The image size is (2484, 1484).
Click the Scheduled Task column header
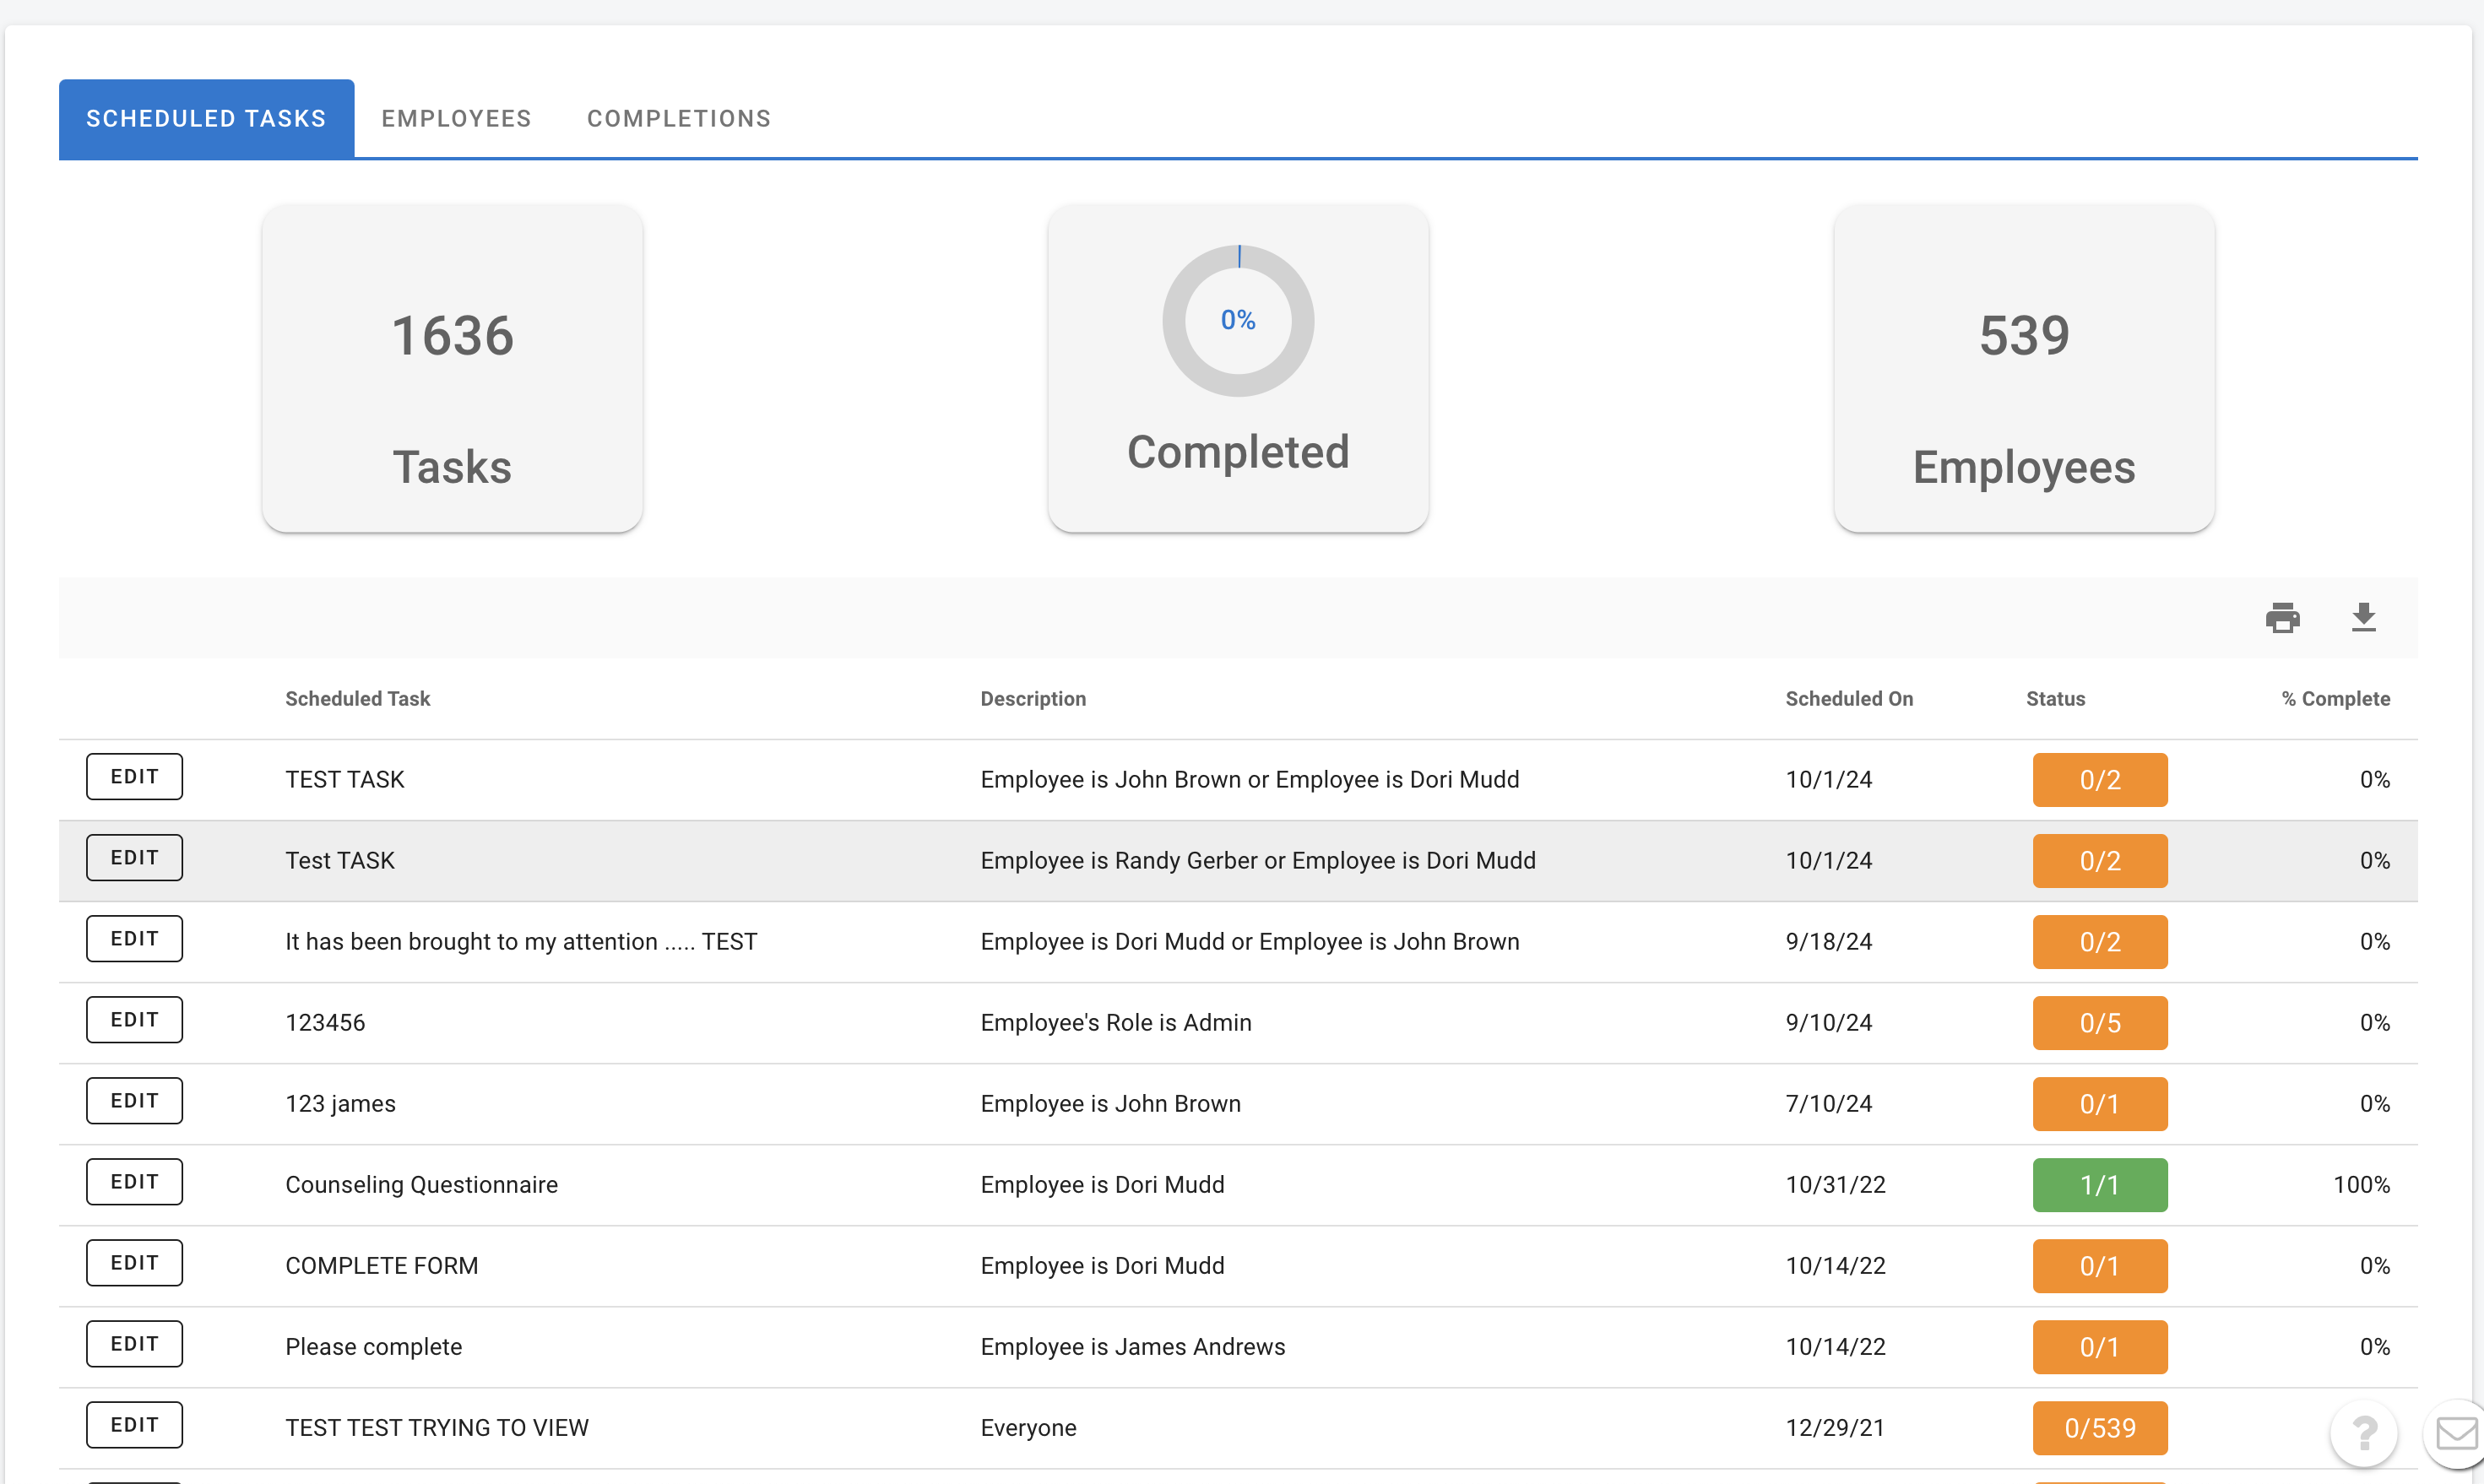pos(357,699)
